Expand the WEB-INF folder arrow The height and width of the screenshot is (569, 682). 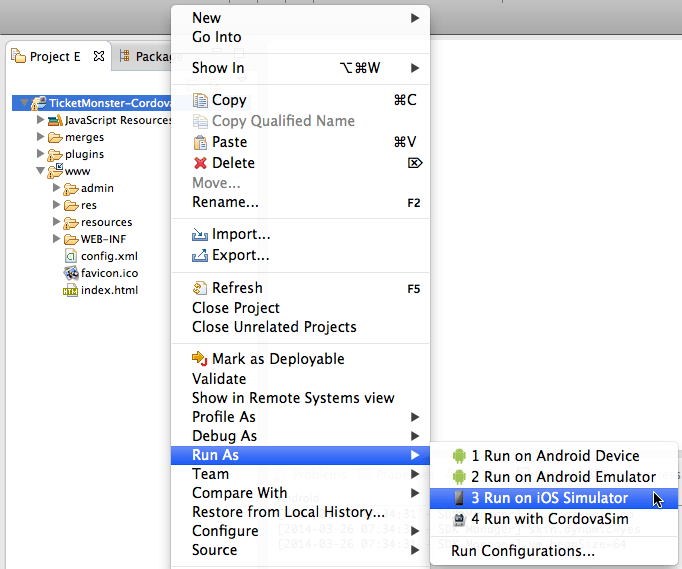(x=57, y=239)
